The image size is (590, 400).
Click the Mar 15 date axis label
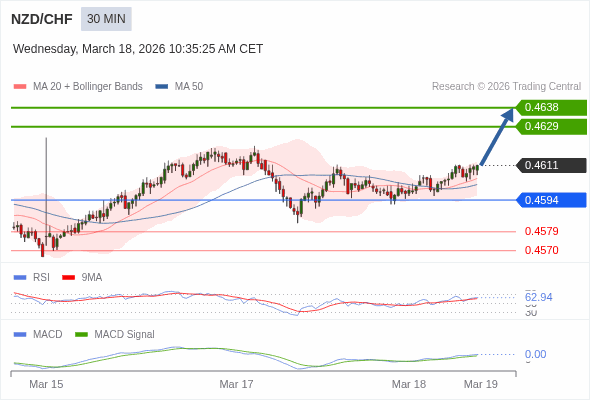click(46, 384)
